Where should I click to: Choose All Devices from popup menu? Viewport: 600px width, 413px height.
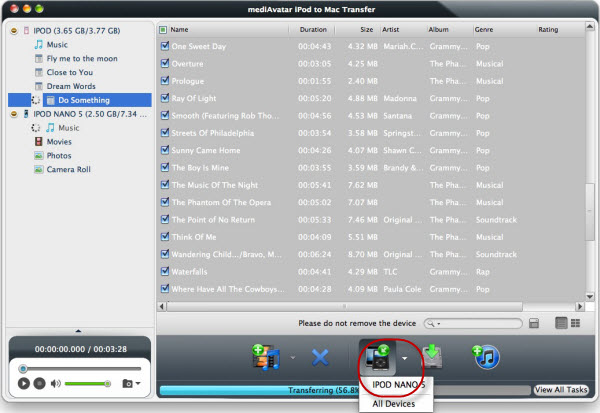pyautogui.click(x=394, y=404)
